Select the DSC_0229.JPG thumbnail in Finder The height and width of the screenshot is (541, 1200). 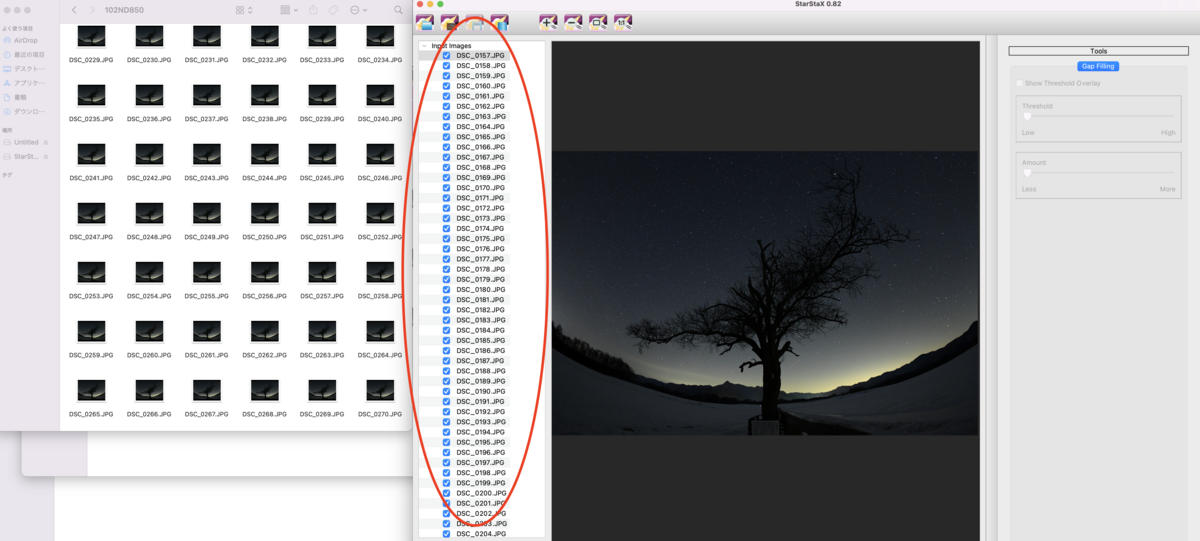[91, 37]
